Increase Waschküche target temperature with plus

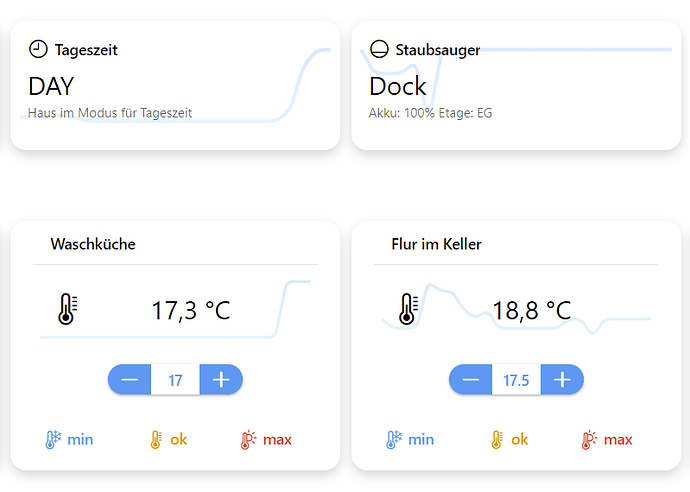[222, 380]
